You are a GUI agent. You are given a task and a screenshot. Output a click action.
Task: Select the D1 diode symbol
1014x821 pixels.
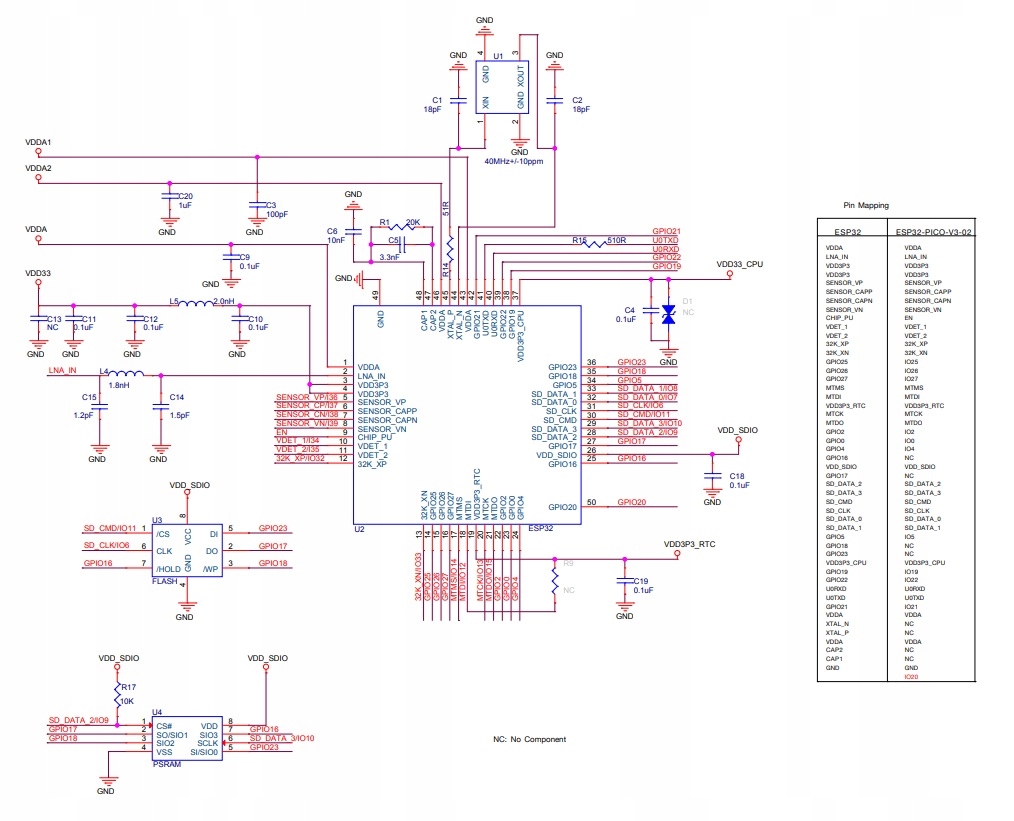pos(669,315)
